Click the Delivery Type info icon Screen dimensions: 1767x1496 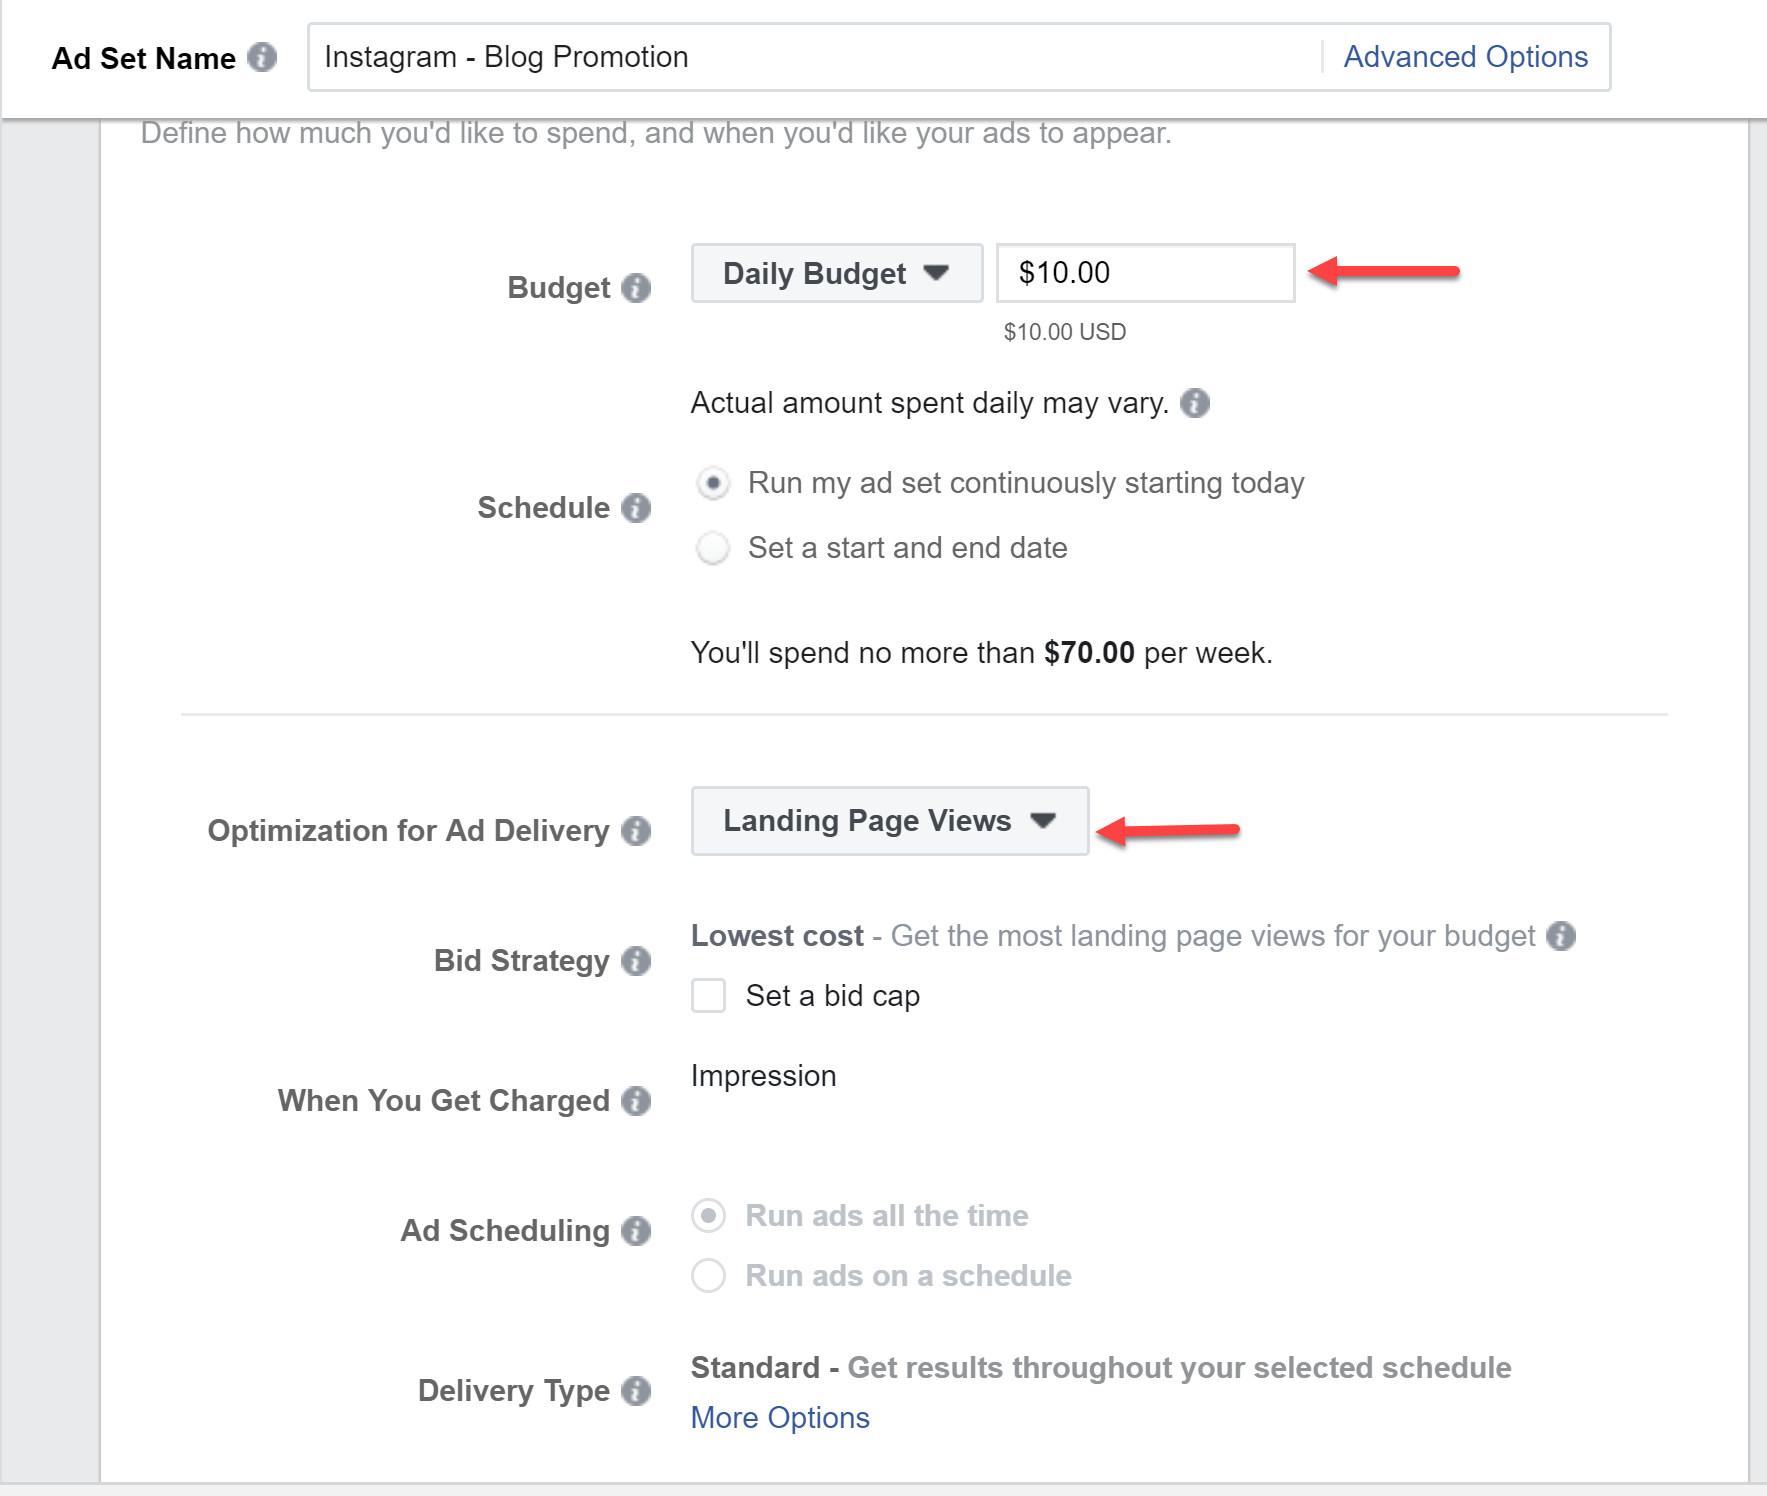coord(636,1391)
